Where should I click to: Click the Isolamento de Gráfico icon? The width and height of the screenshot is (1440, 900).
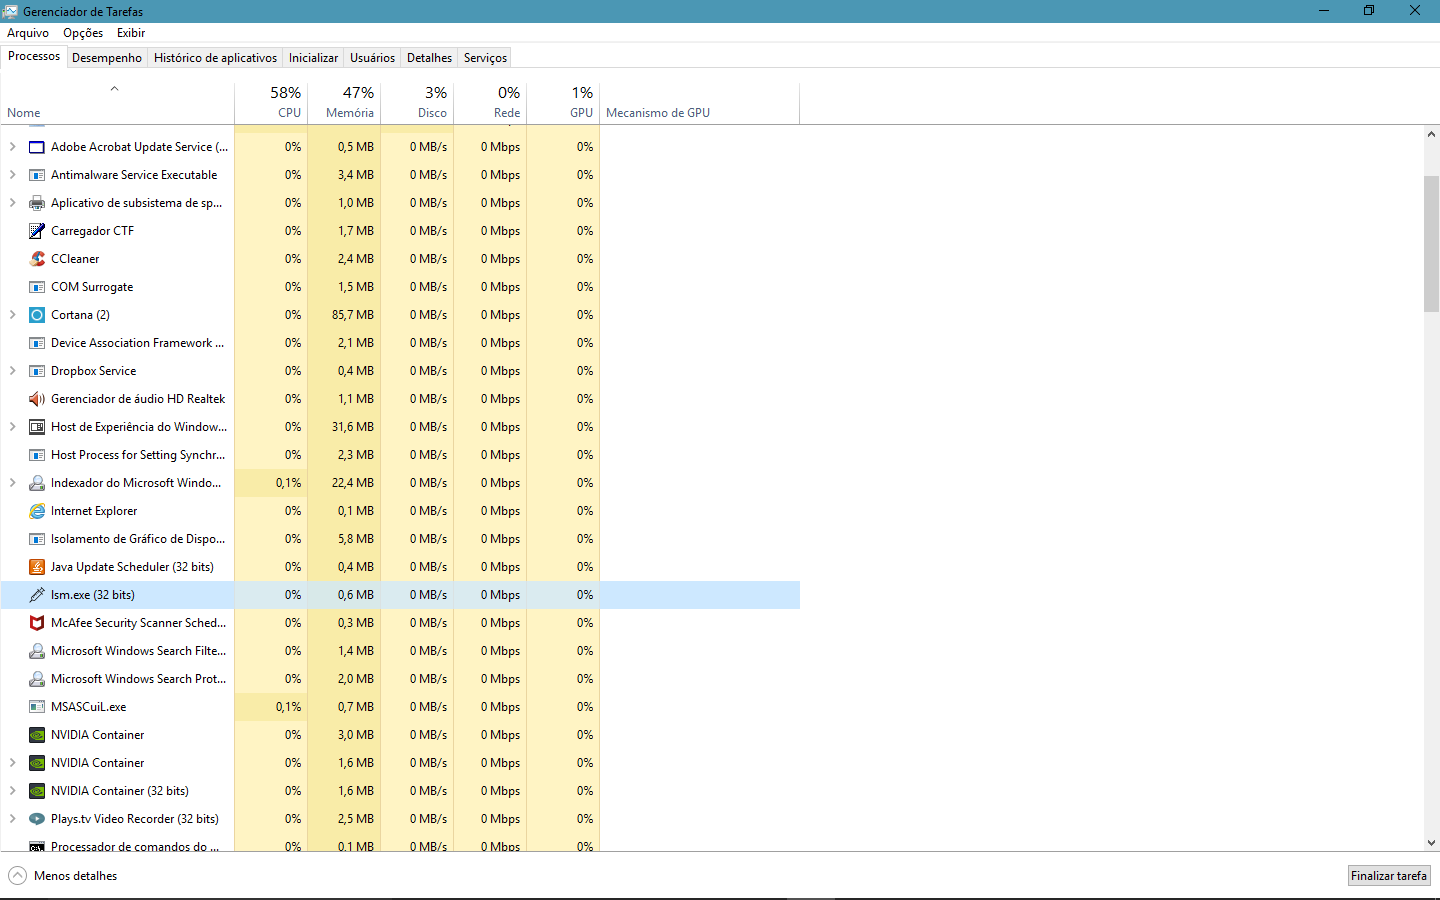[37, 539]
